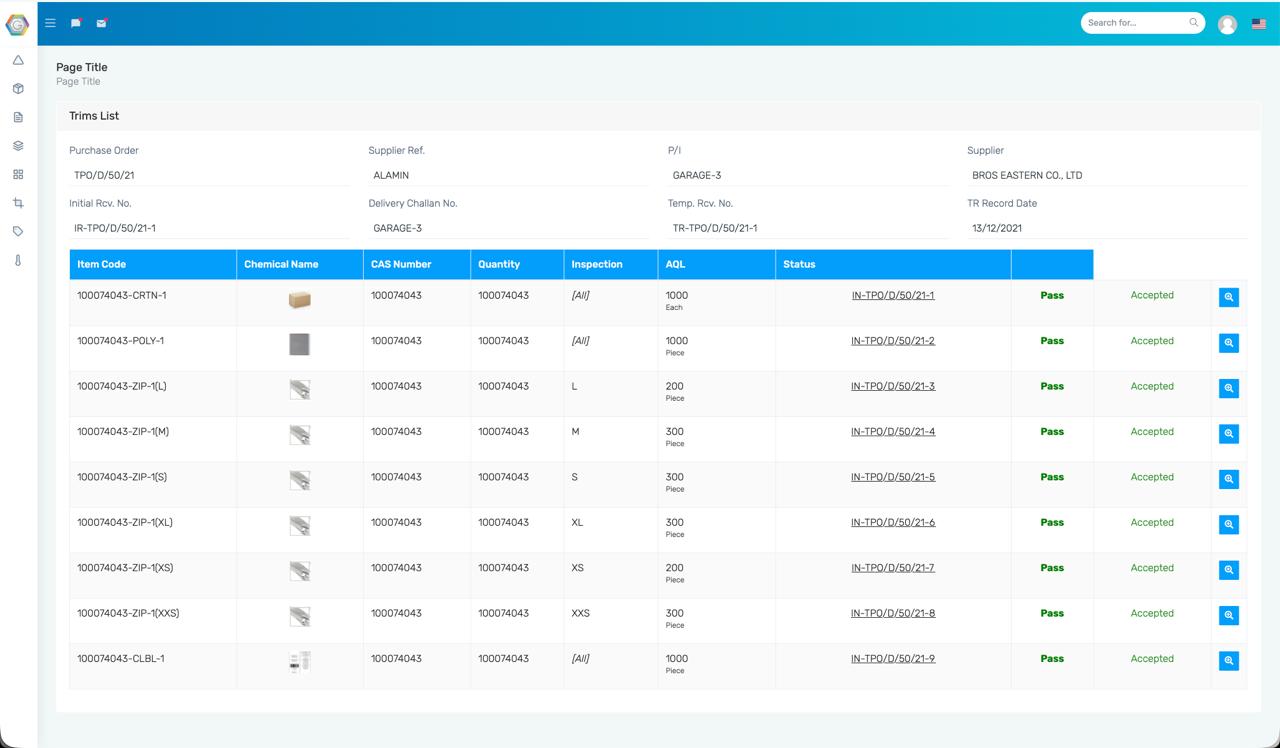Click the grid squares icon in sidebar
This screenshot has height=748, width=1280.
[18, 174]
